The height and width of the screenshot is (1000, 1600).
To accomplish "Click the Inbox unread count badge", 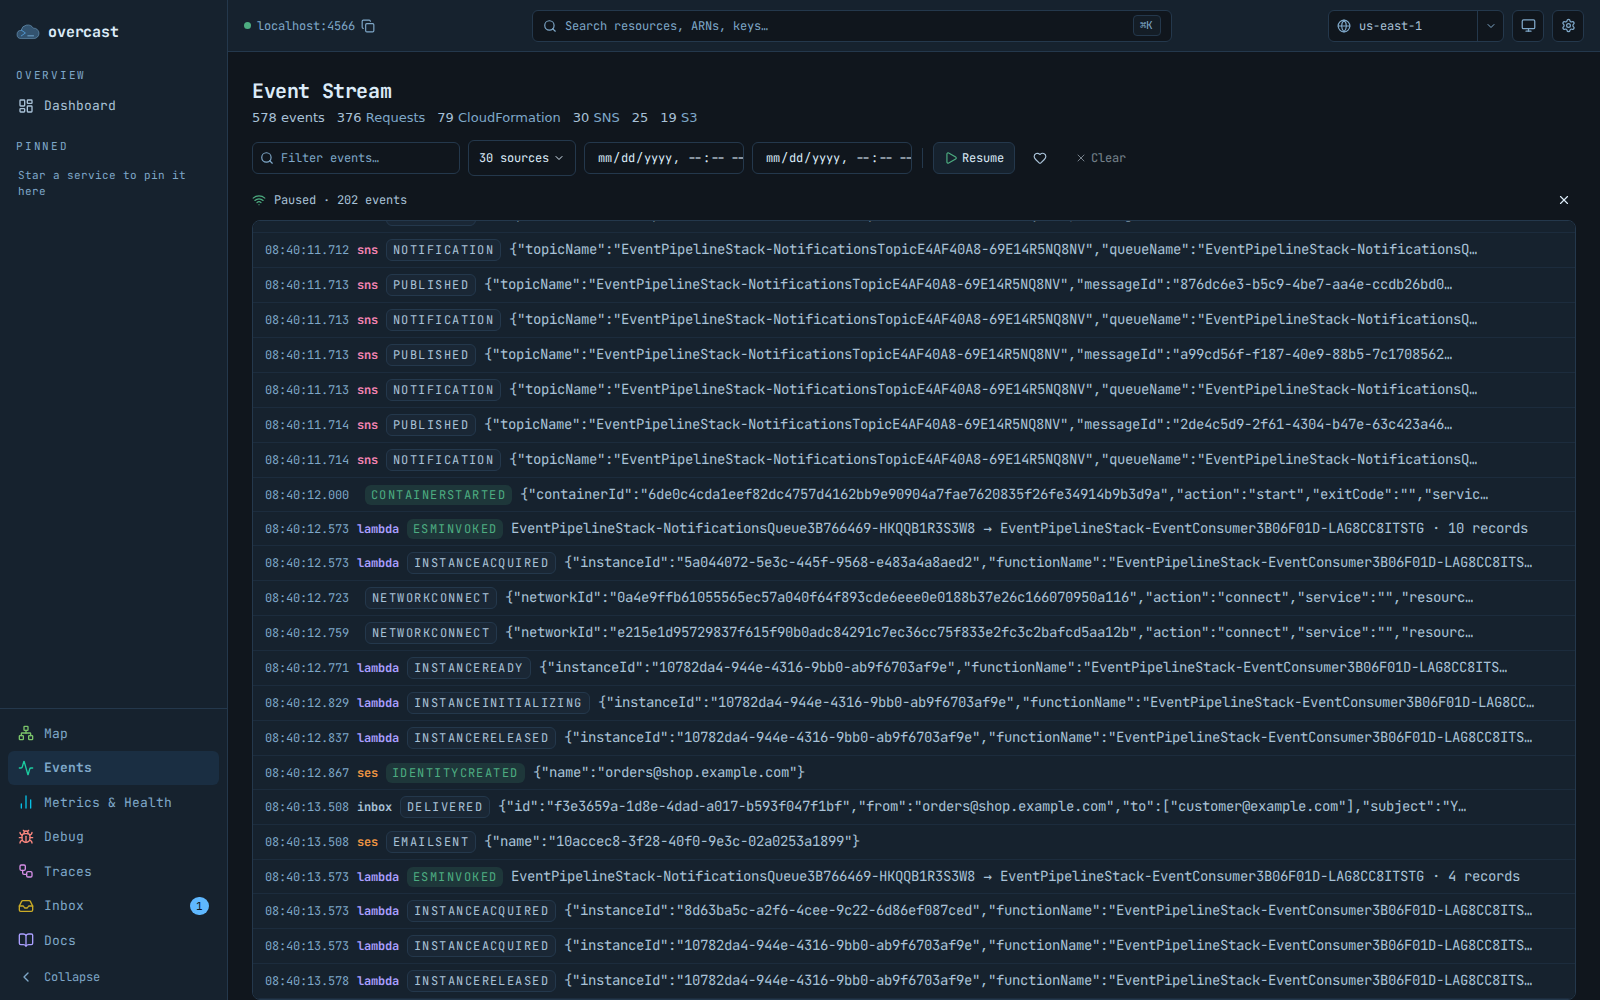I will 199,906.
